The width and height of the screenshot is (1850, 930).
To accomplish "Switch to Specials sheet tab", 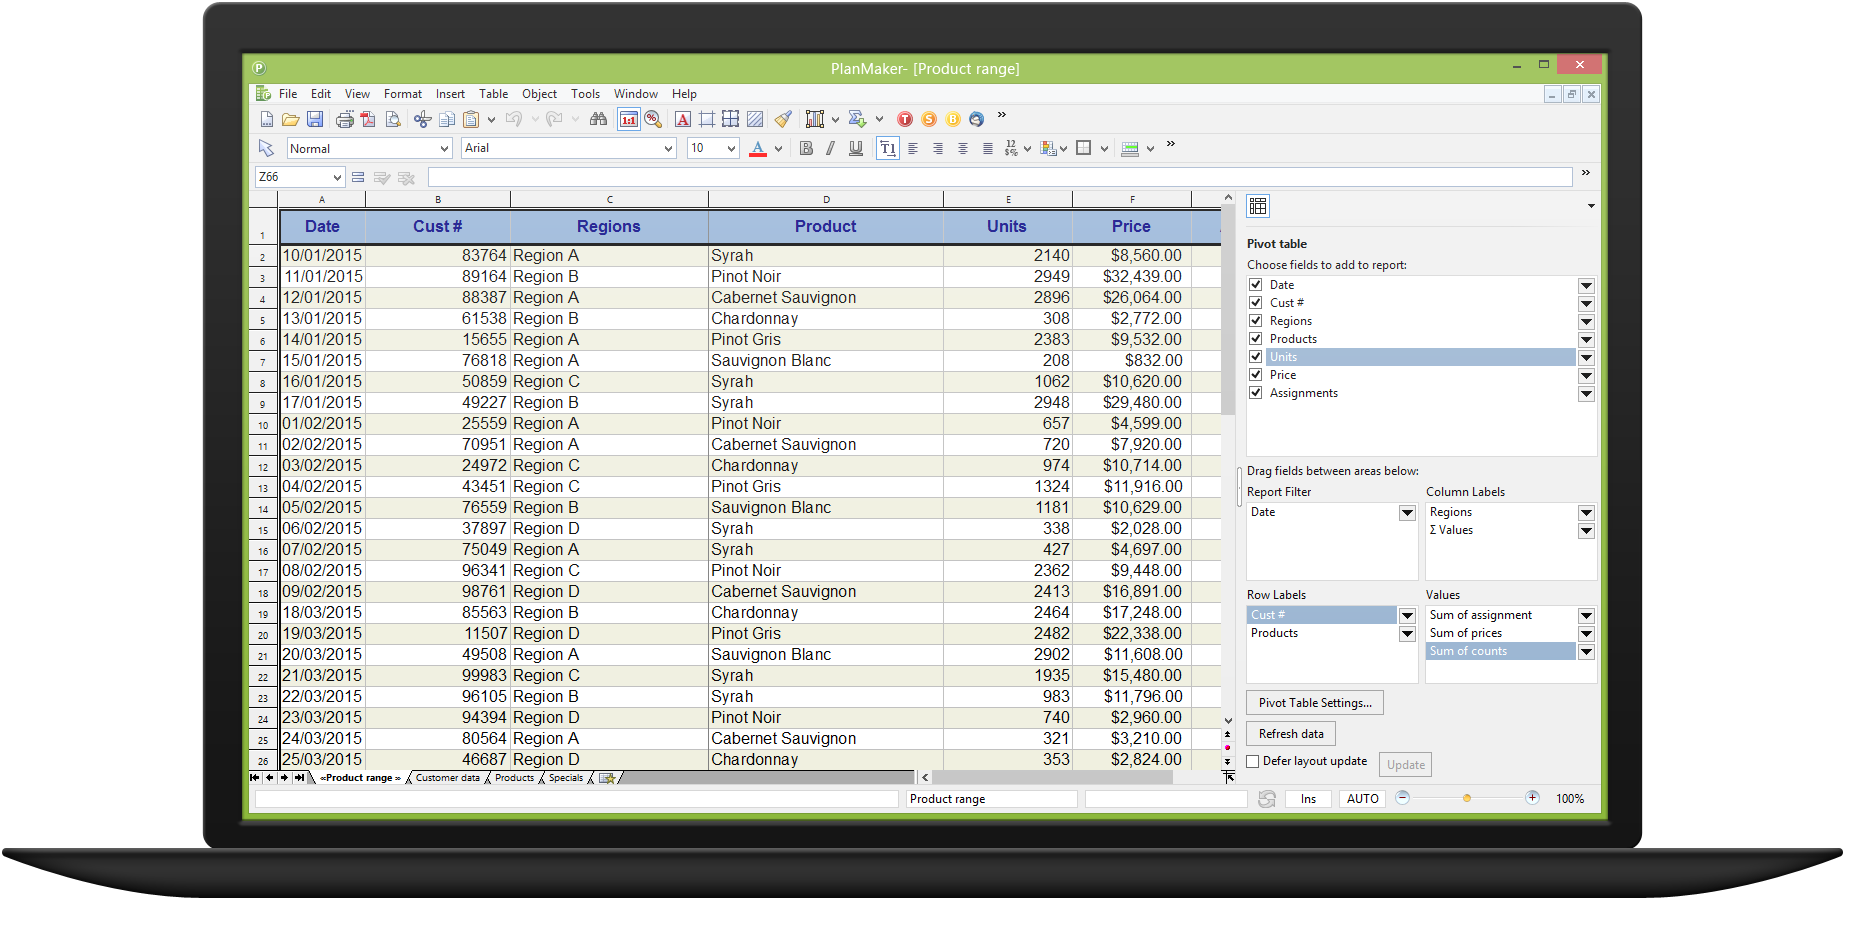I will pyautogui.click(x=566, y=778).
